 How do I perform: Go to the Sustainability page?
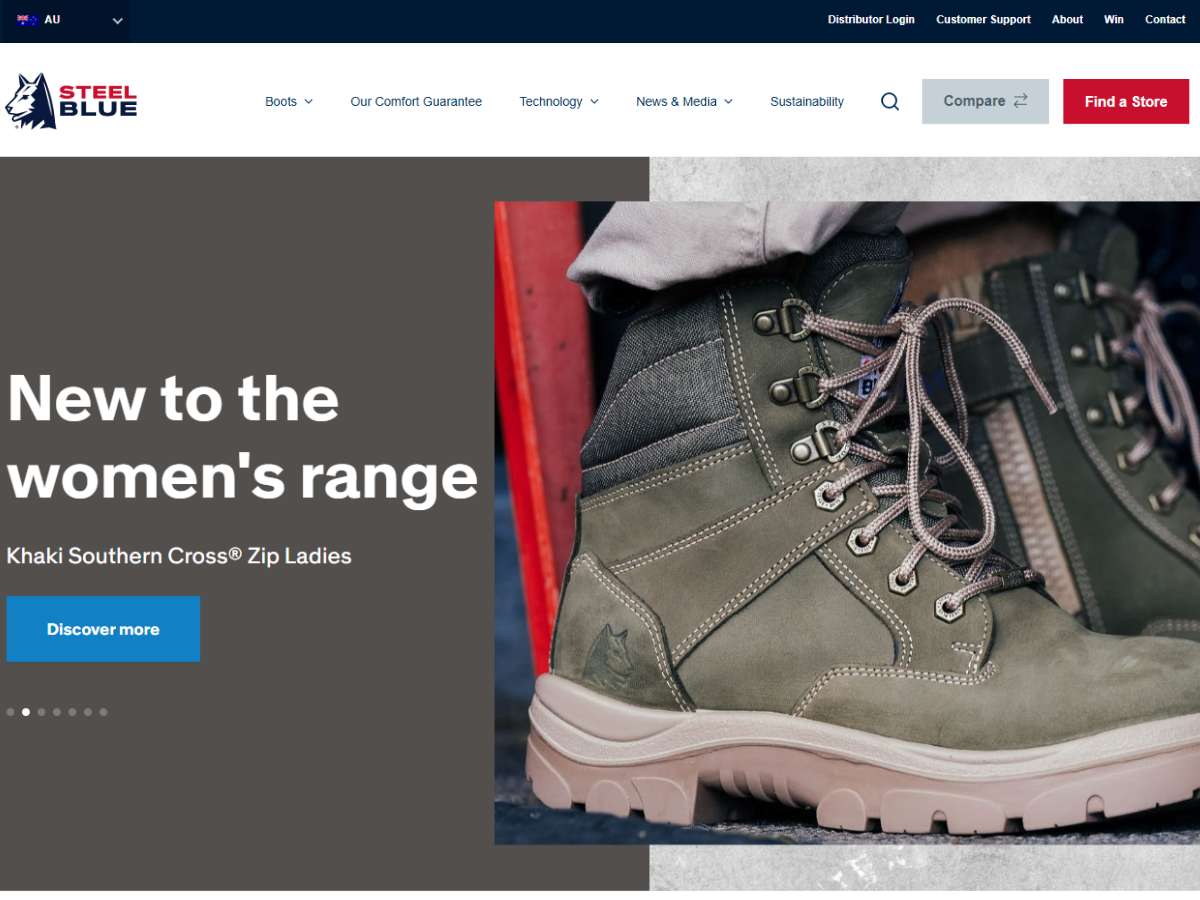tap(807, 101)
